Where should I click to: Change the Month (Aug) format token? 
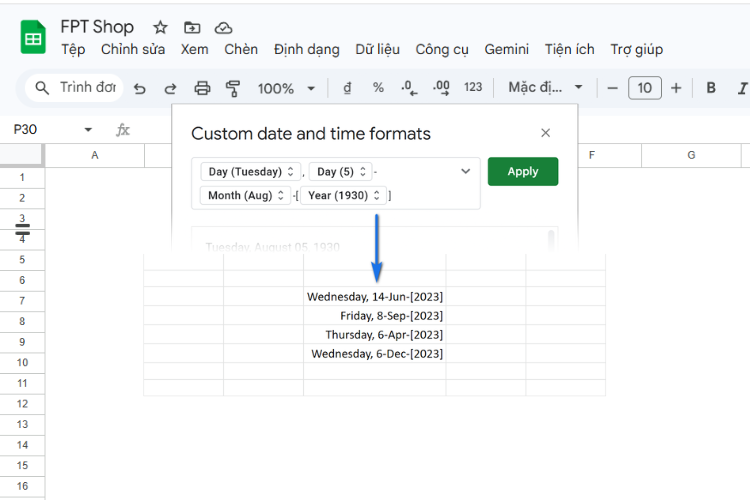(245, 195)
